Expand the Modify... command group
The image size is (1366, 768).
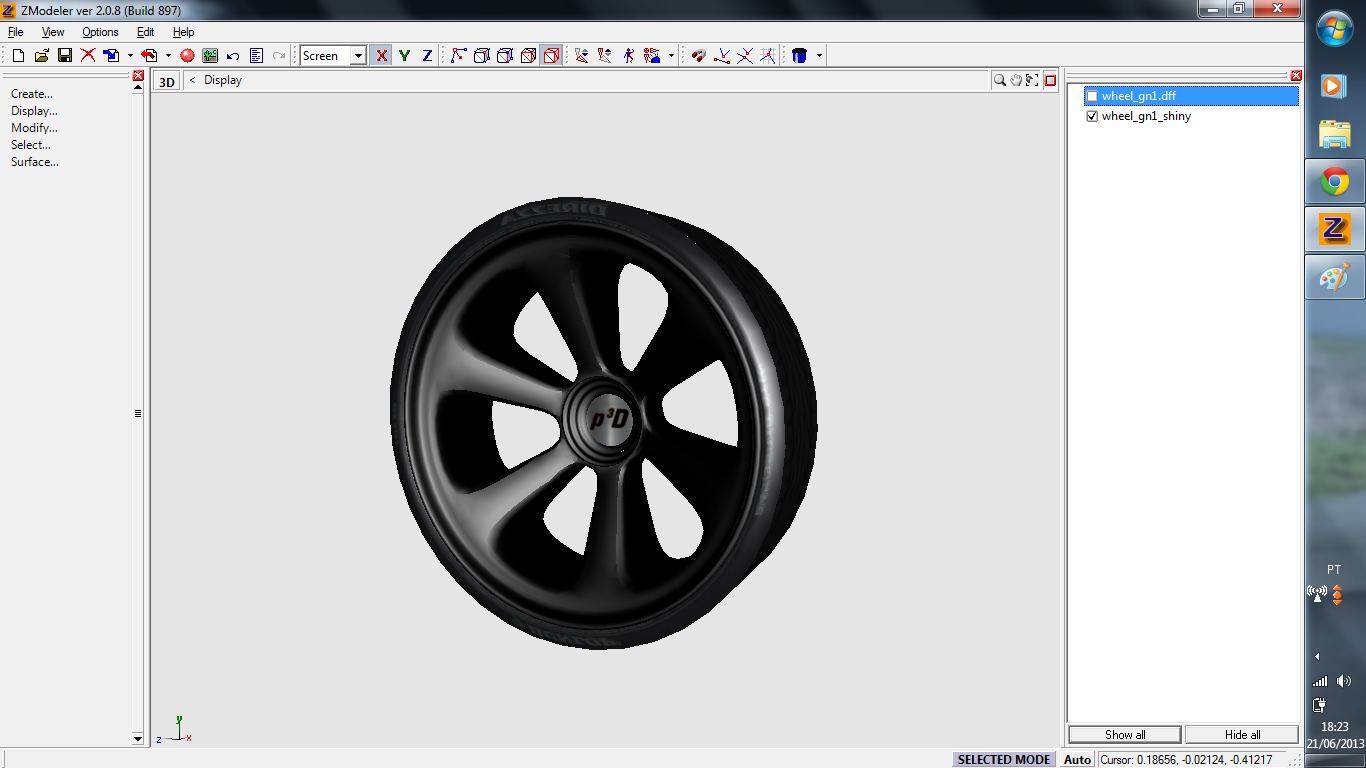[34, 128]
